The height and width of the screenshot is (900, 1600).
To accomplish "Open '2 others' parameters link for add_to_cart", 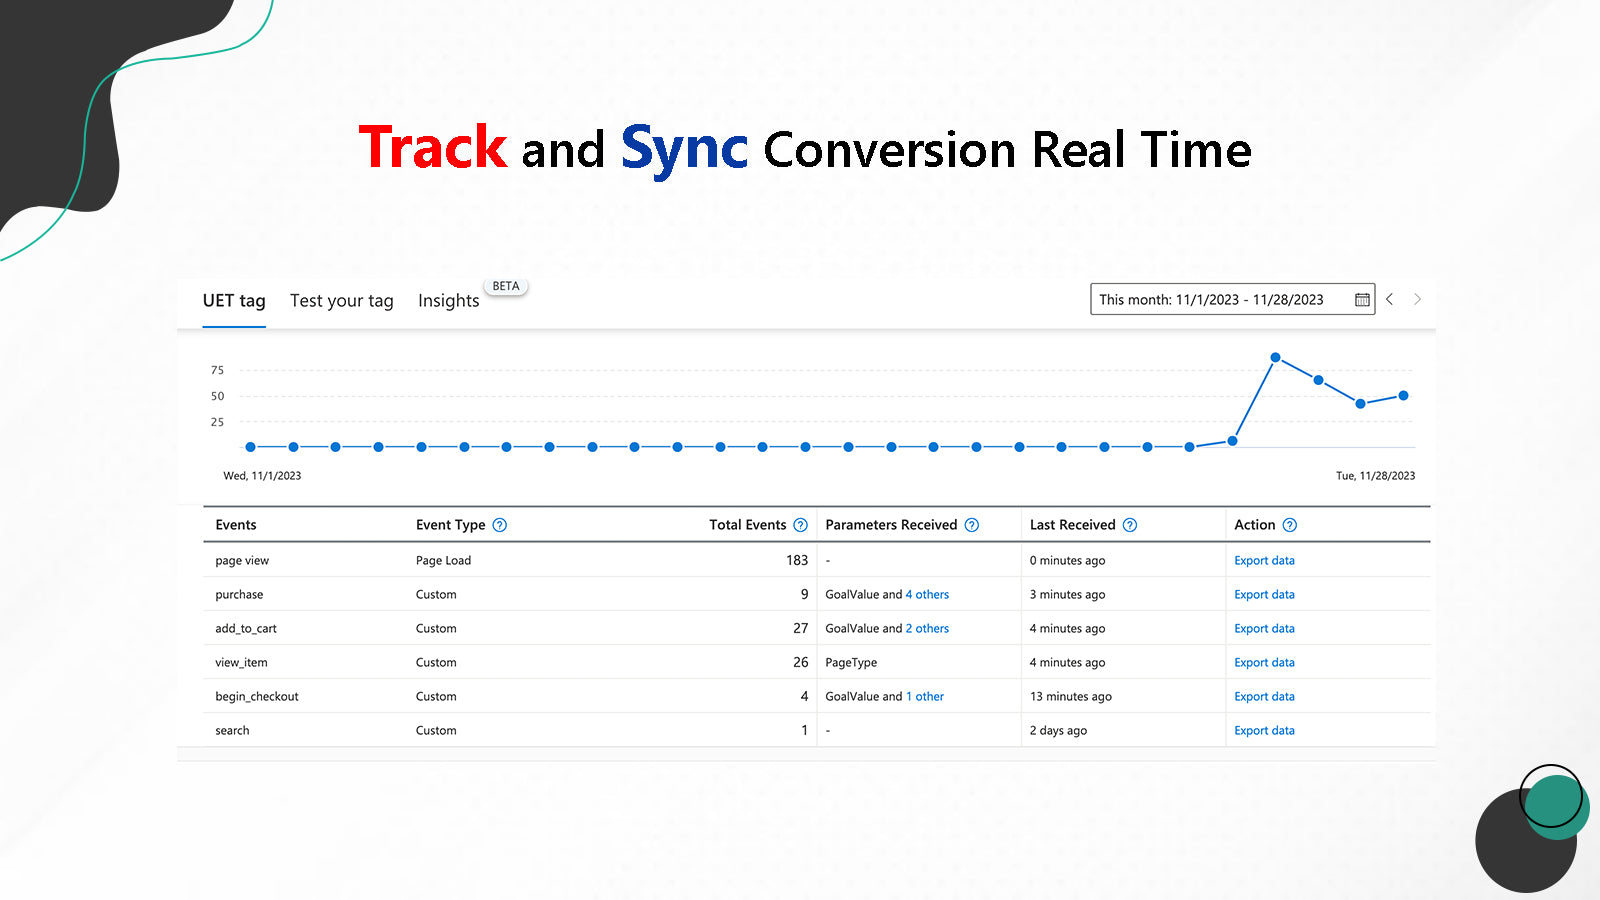I will point(927,629).
